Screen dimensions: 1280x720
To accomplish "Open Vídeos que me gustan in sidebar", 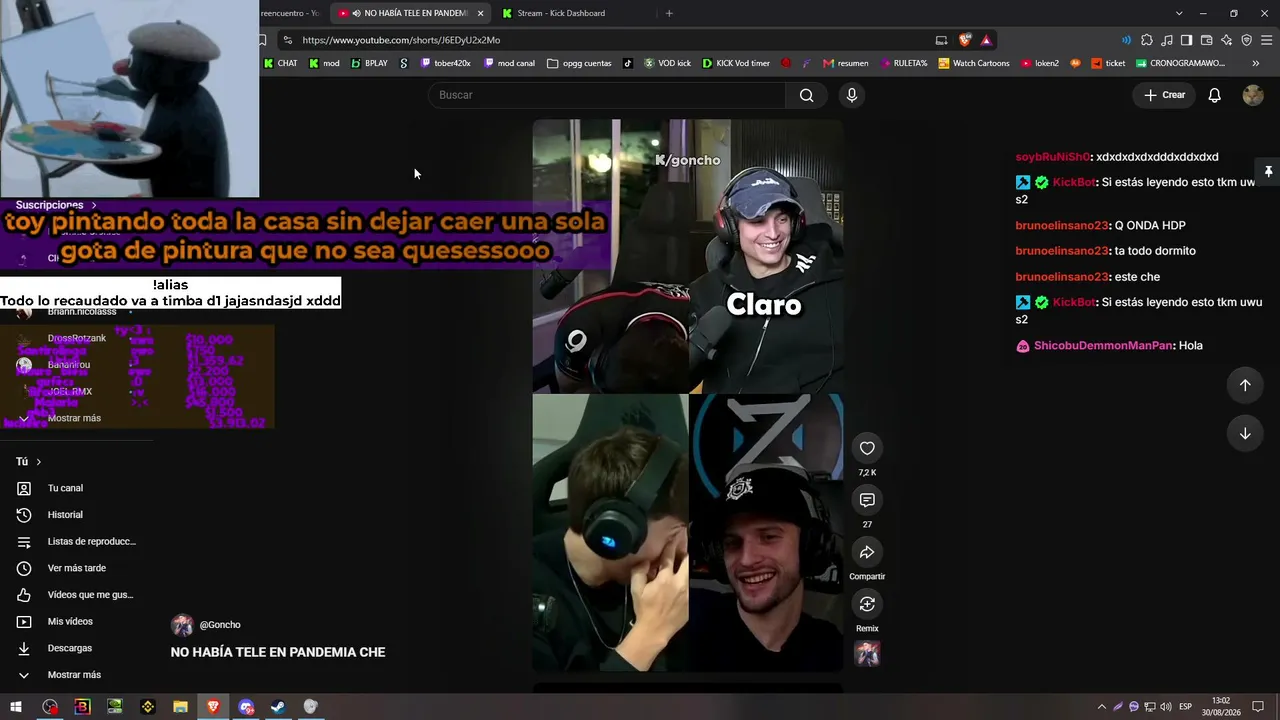I will click(x=77, y=595).
